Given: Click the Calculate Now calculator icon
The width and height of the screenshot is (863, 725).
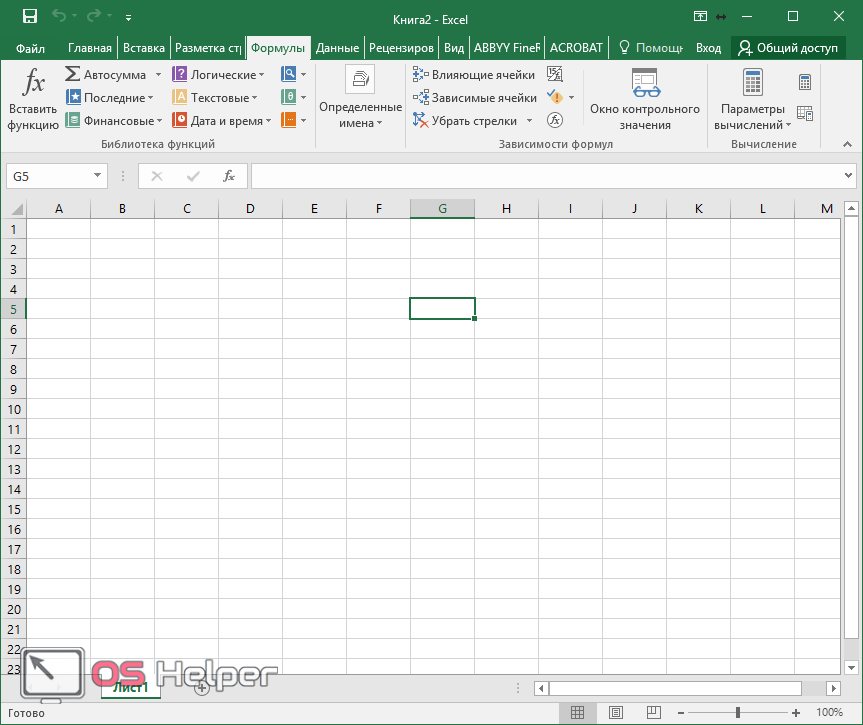Looking at the screenshot, I should 805,82.
